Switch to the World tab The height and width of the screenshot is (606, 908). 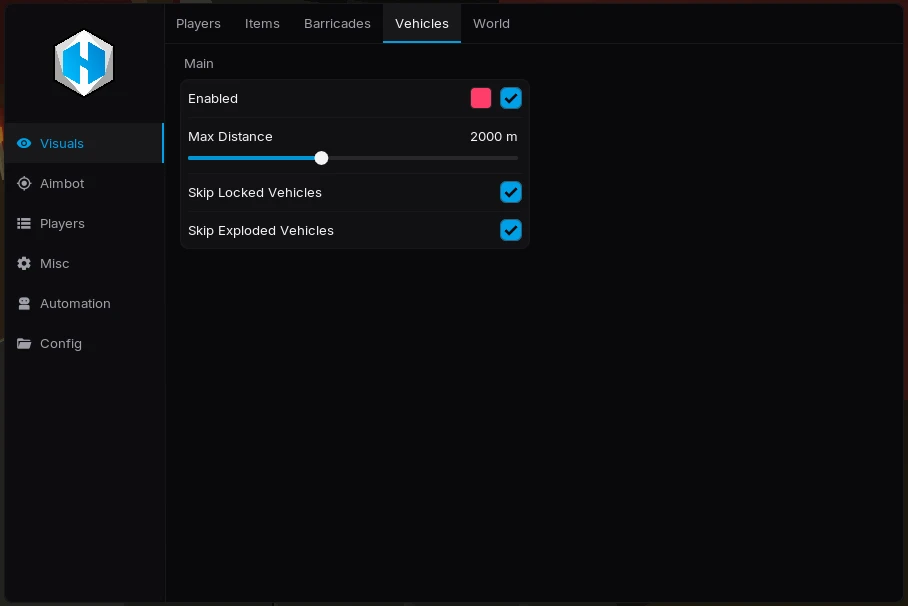491,23
